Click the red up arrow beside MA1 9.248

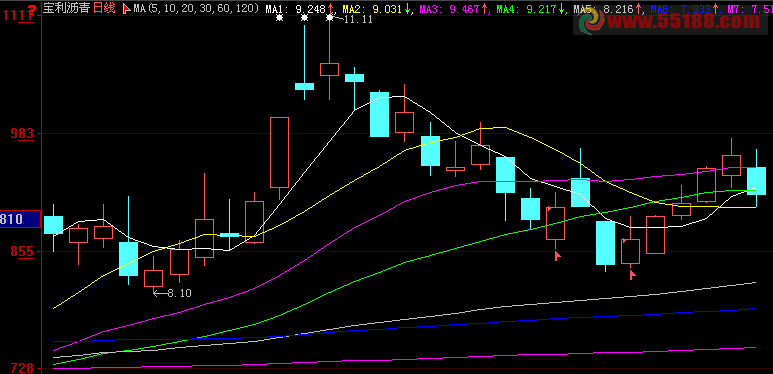330,8
